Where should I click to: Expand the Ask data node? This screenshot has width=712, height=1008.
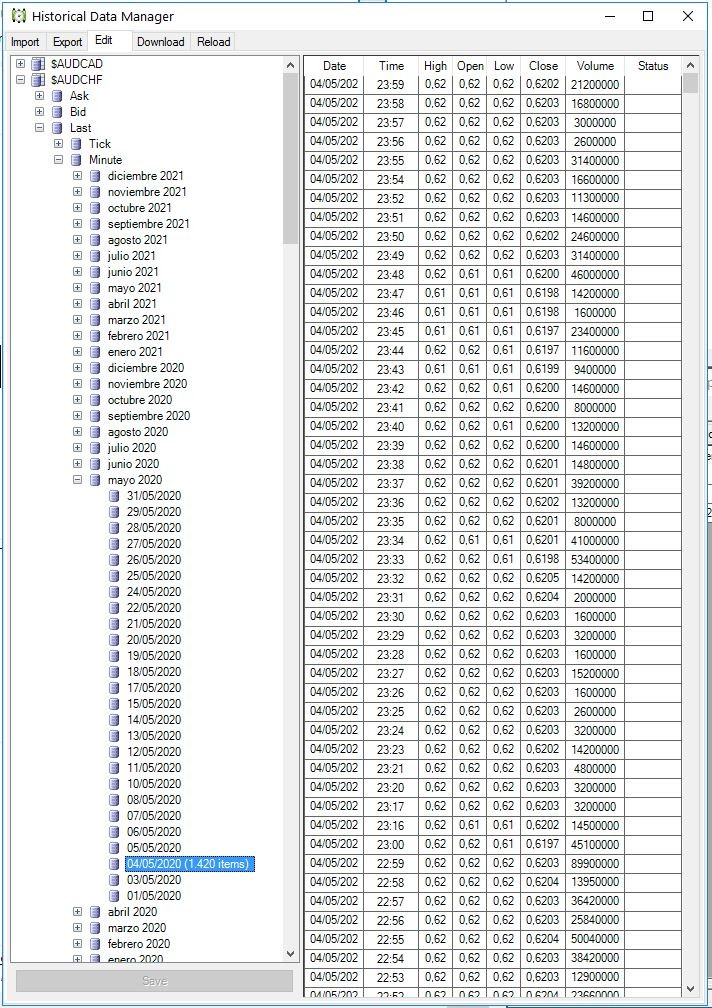[x=39, y=96]
